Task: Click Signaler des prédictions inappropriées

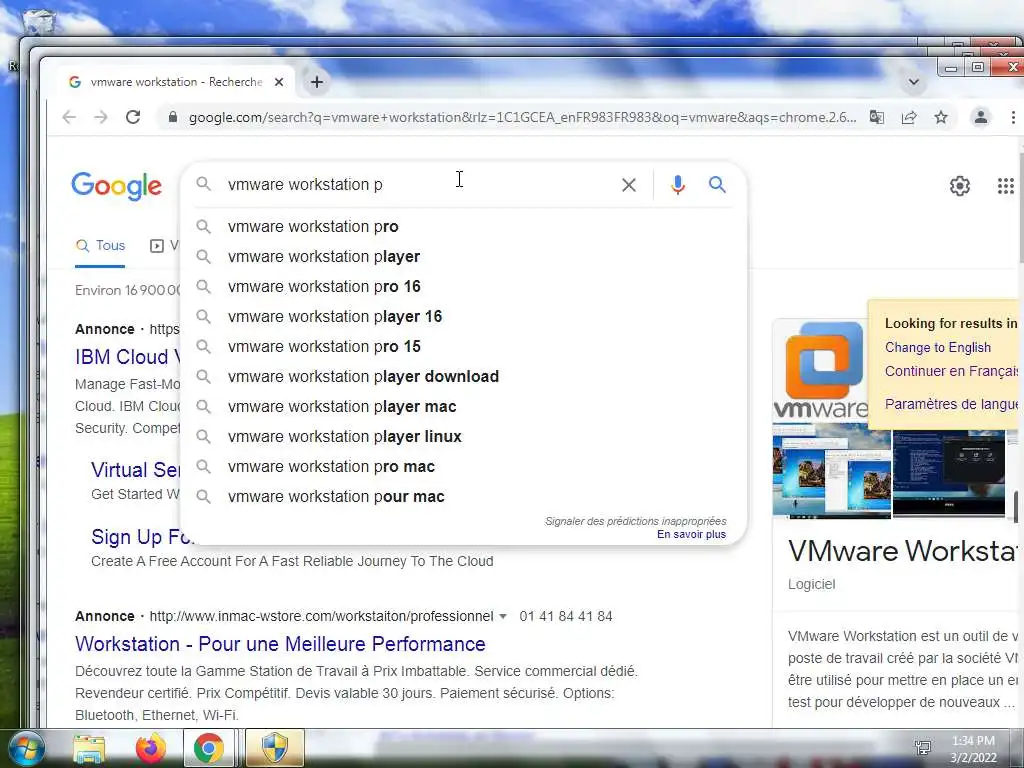Action: pos(635,521)
